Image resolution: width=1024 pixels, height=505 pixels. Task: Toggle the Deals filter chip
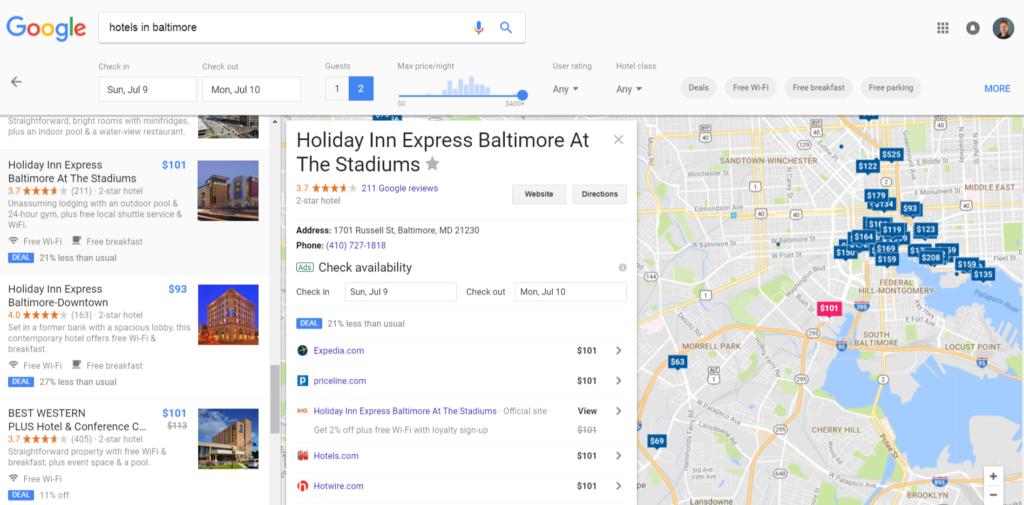[699, 88]
